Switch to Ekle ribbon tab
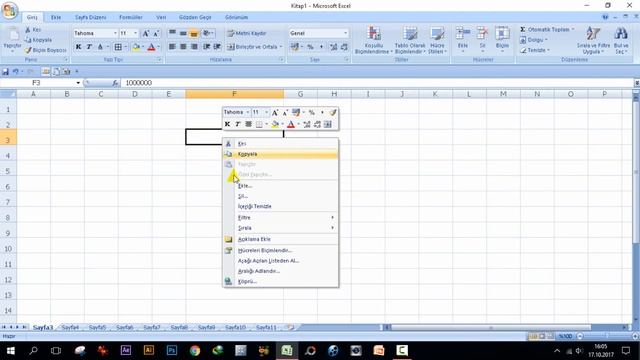This screenshot has width=640, height=360. coord(56,17)
